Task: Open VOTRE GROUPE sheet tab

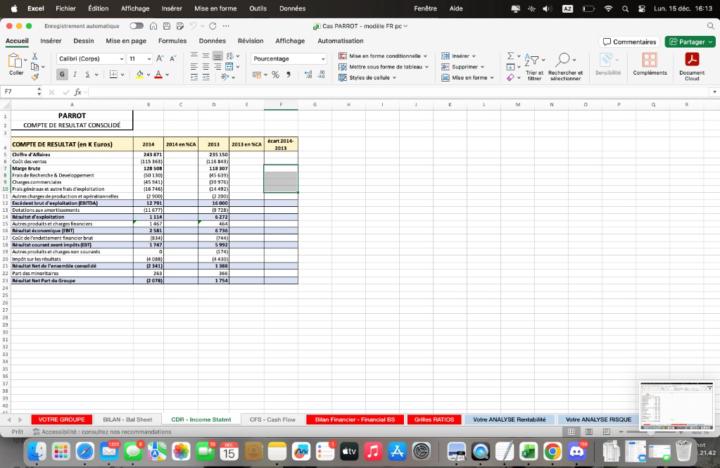Action: click(62, 419)
